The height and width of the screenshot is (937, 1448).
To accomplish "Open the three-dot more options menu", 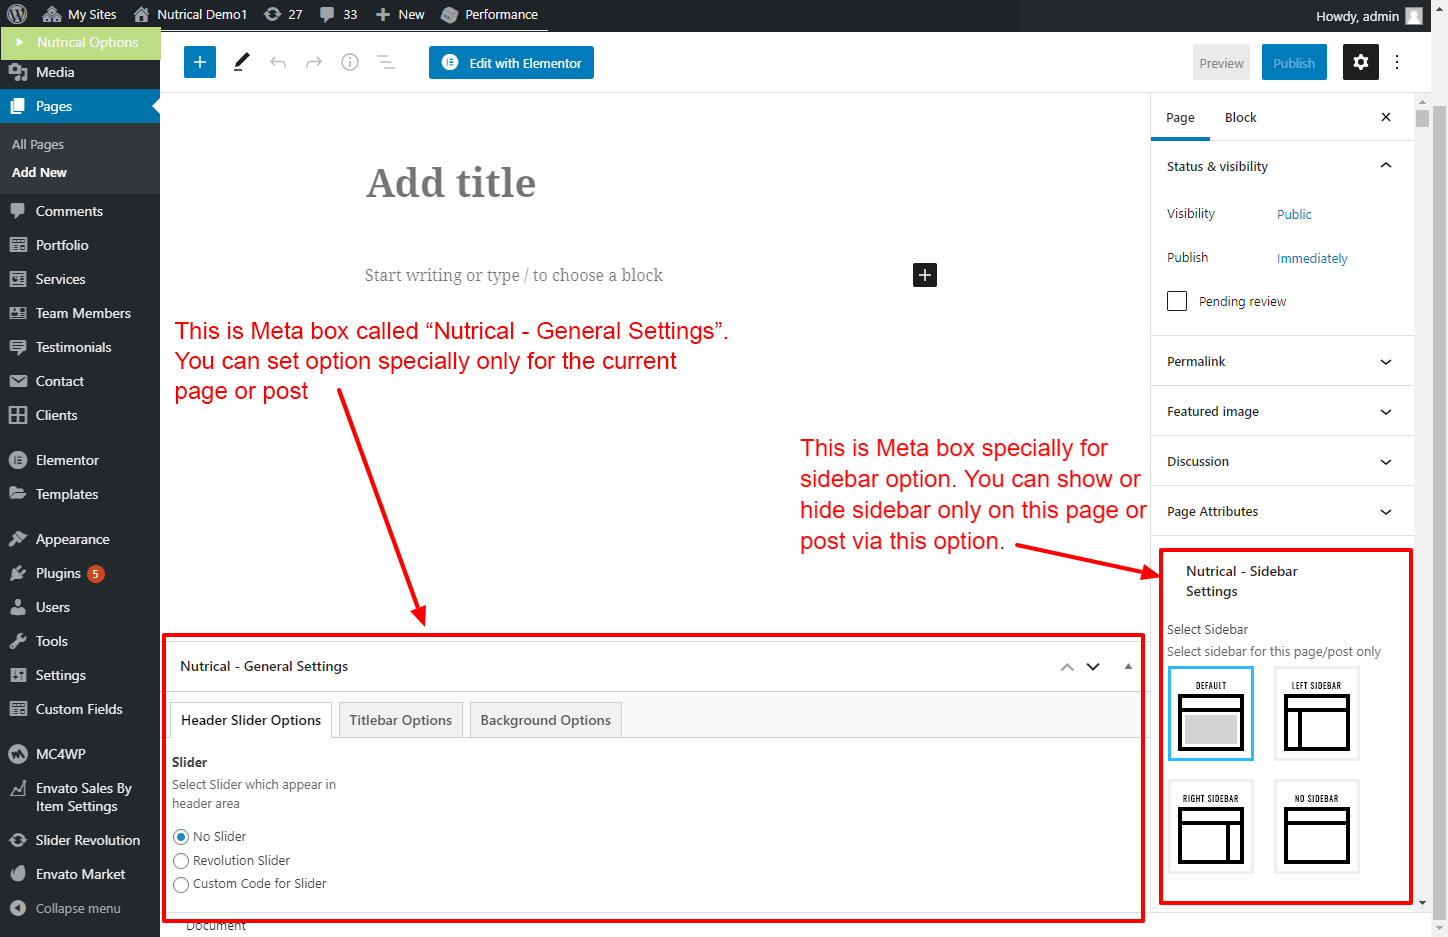I will tap(1397, 62).
